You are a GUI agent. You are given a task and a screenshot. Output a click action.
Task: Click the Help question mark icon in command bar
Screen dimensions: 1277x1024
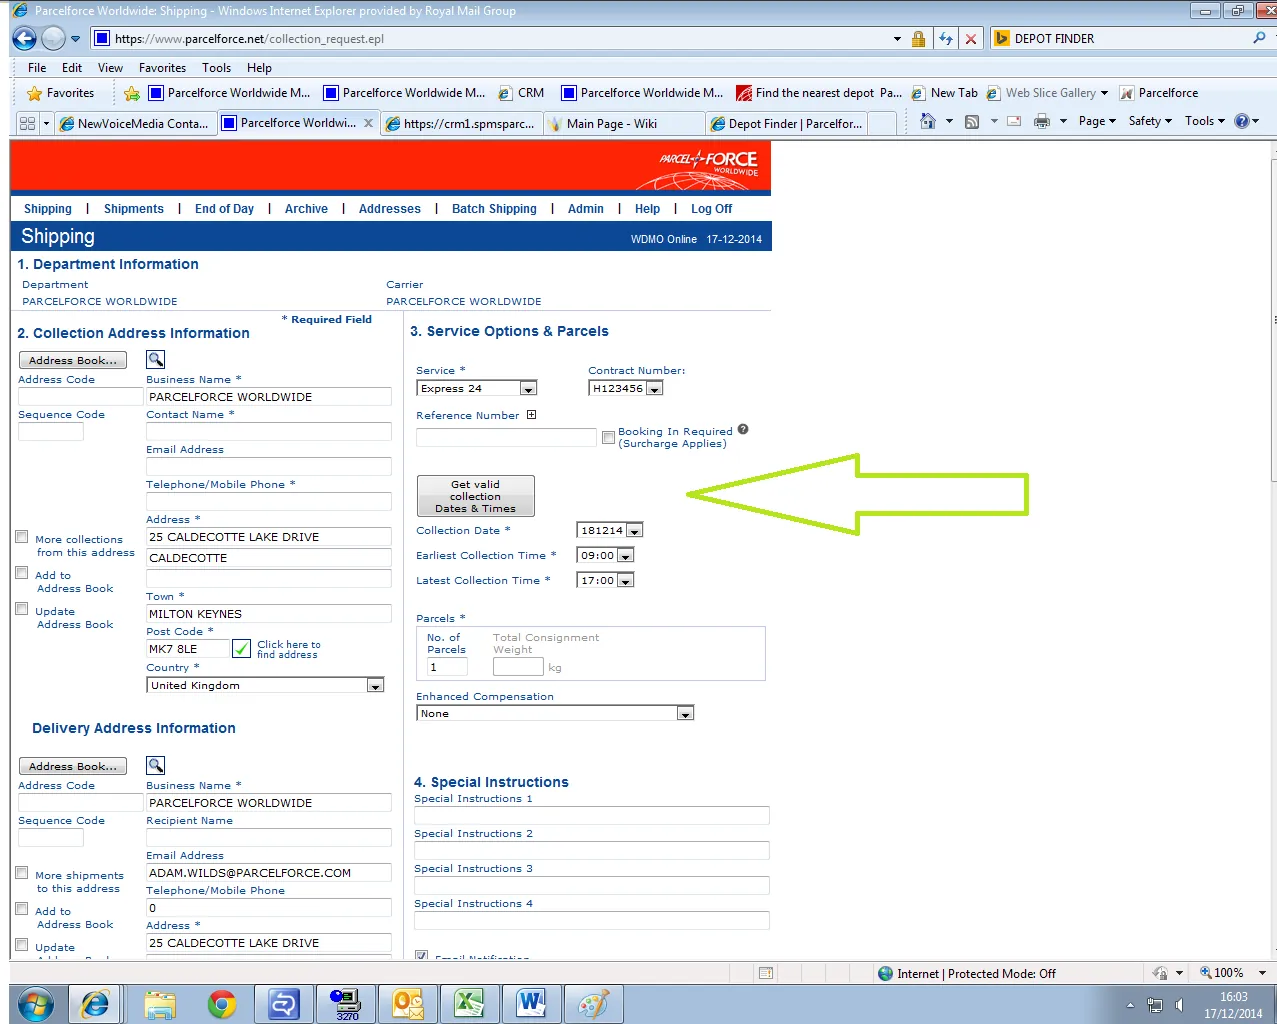(1242, 121)
